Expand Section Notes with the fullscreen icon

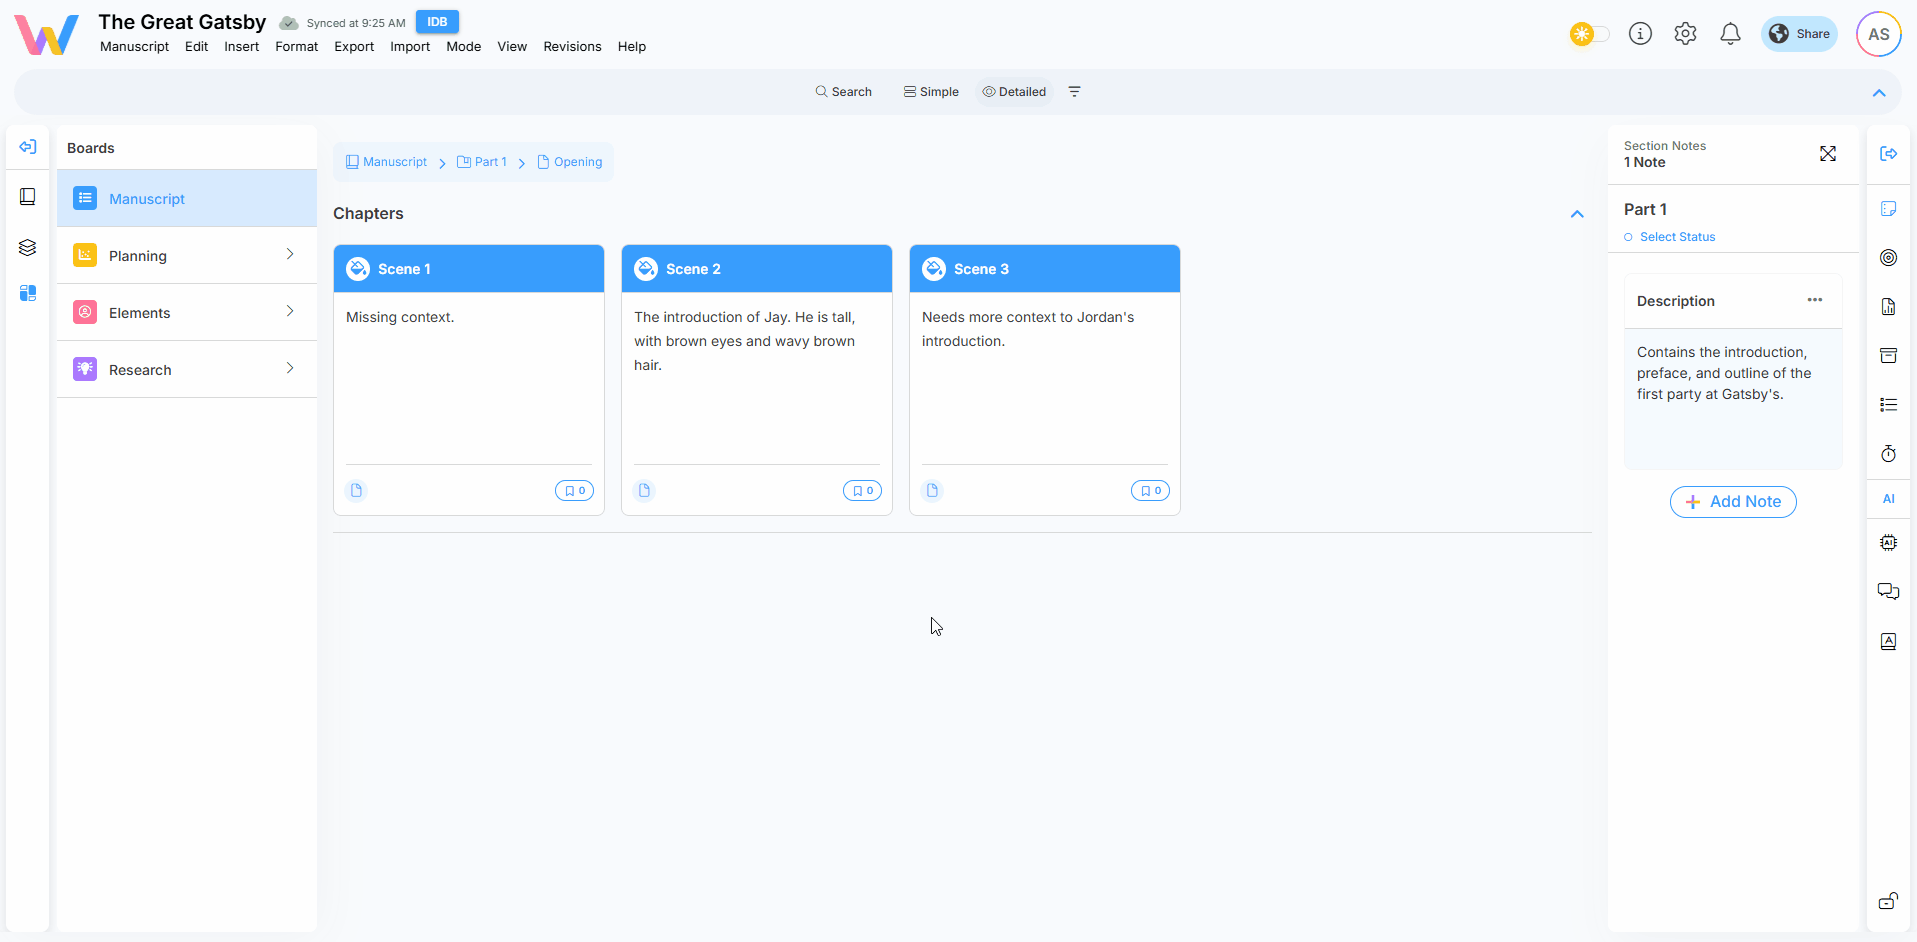click(x=1827, y=154)
